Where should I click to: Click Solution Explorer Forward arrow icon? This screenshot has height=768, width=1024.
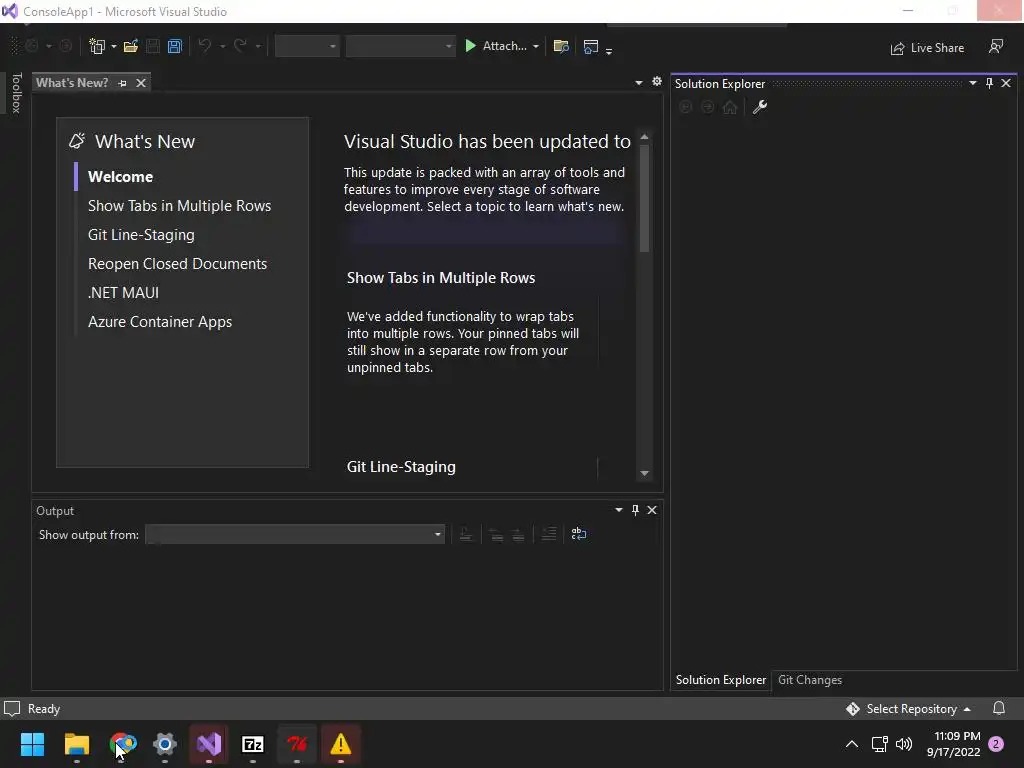[707, 107]
